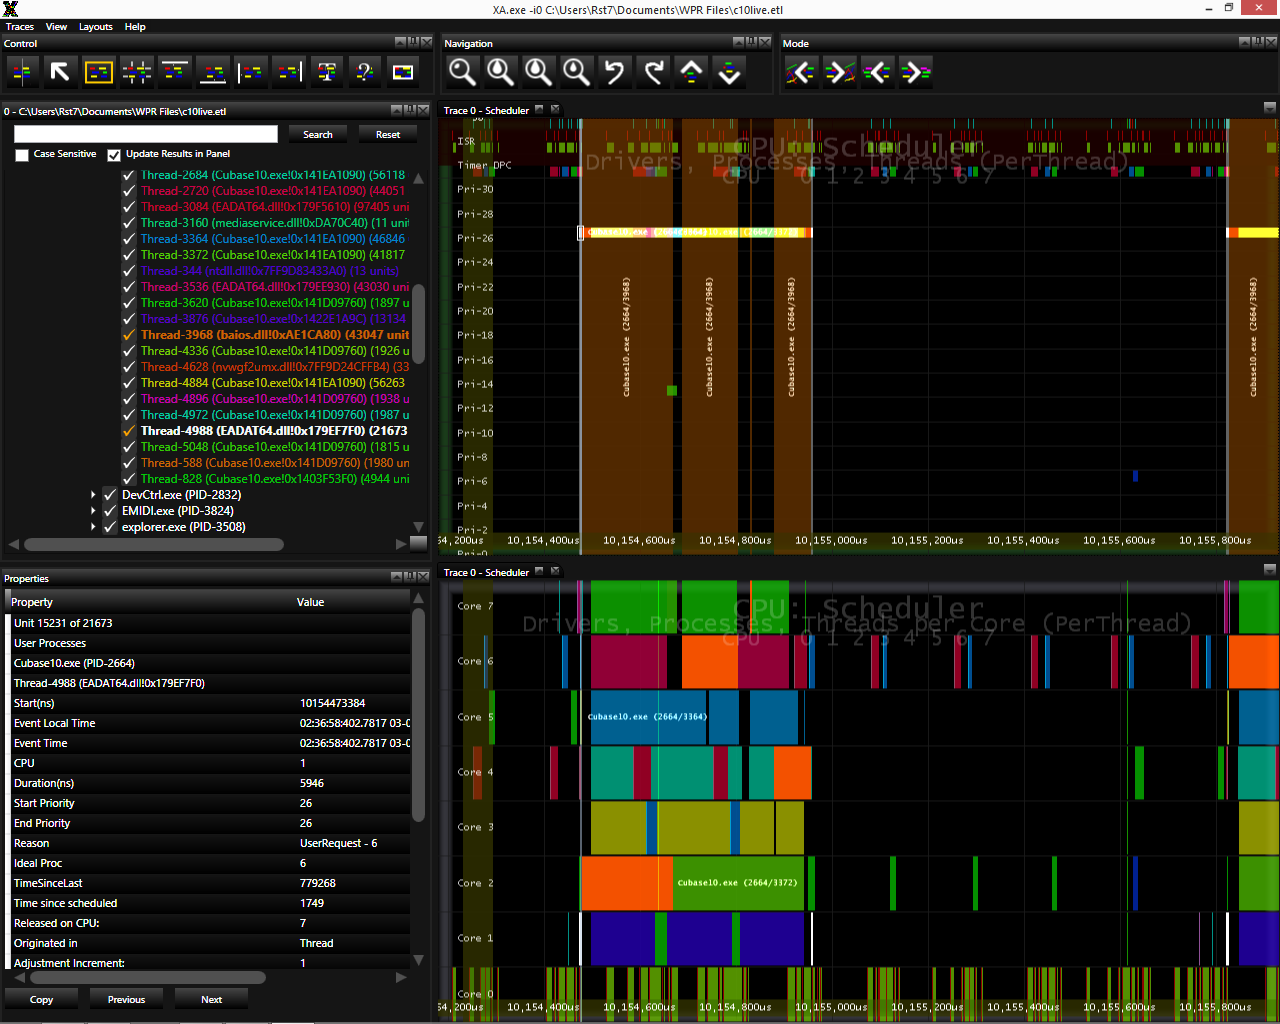The image size is (1280, 1024).
Task: Open the Help menu
Action: (135, 27)
